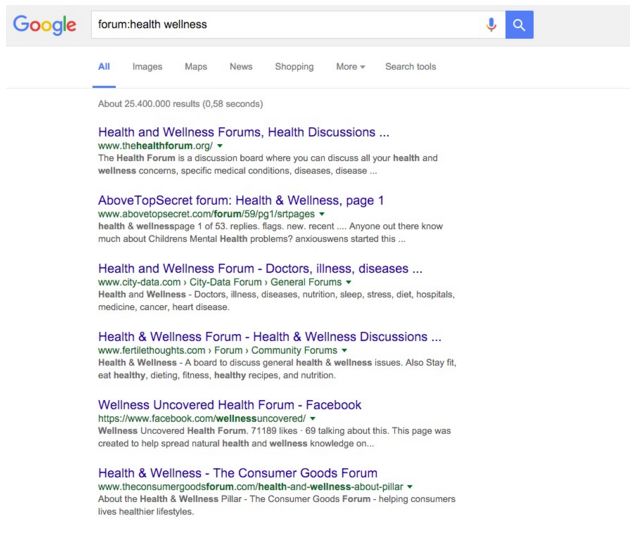Click the City-Data Forum breadcrumb

[225, 282]
